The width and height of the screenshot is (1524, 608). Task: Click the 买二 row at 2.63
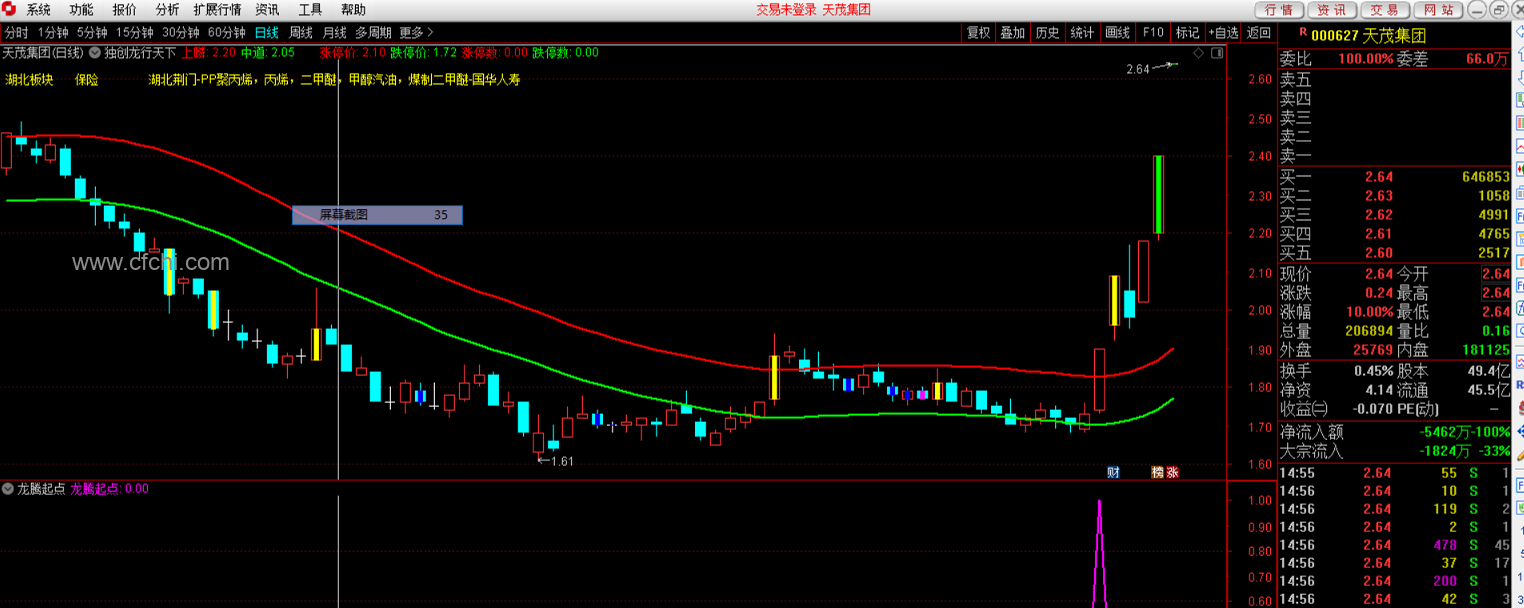1395,195
